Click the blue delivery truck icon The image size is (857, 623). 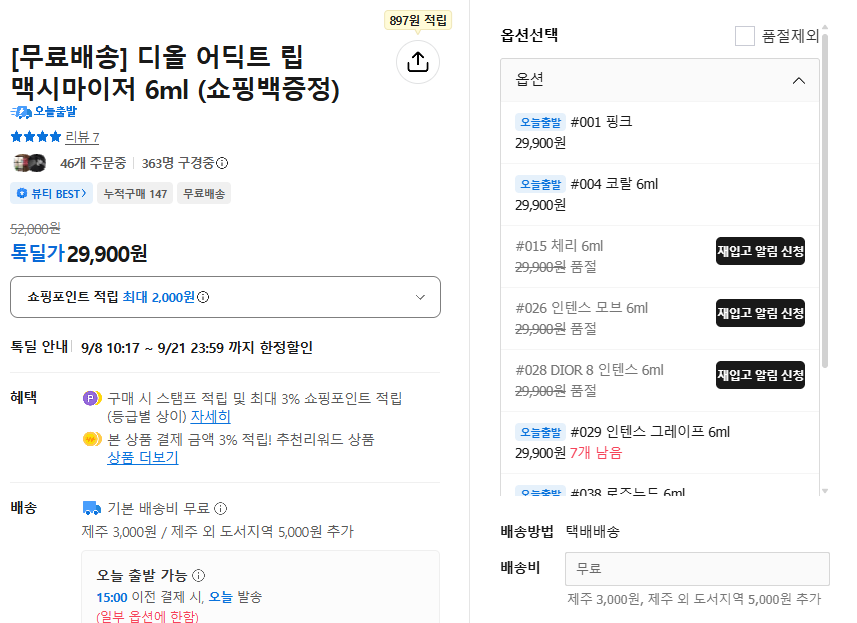pos(92,508)
